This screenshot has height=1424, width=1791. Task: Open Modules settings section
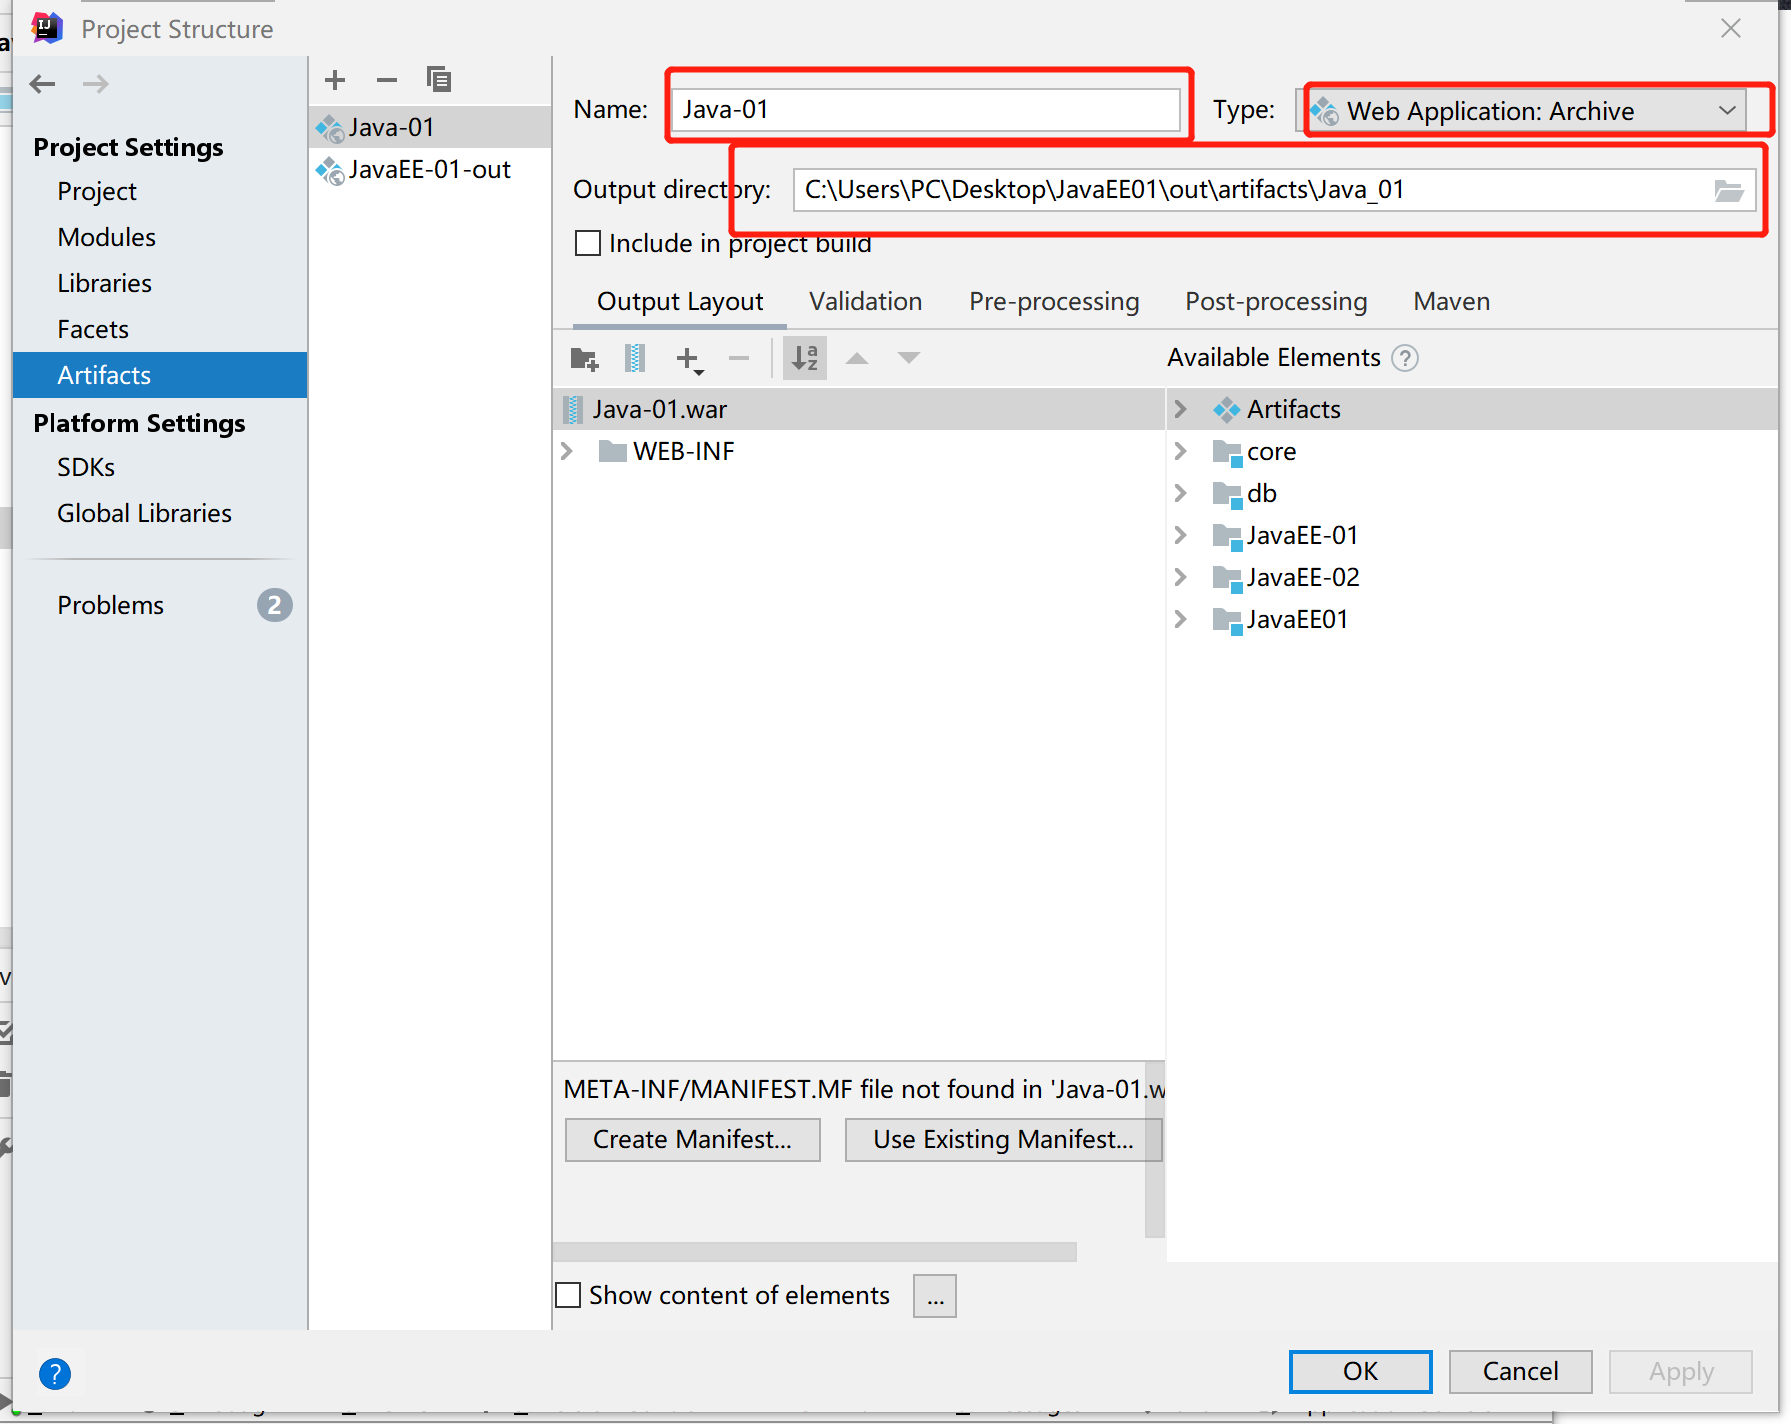pyautogui.click(x=107, y=237)
